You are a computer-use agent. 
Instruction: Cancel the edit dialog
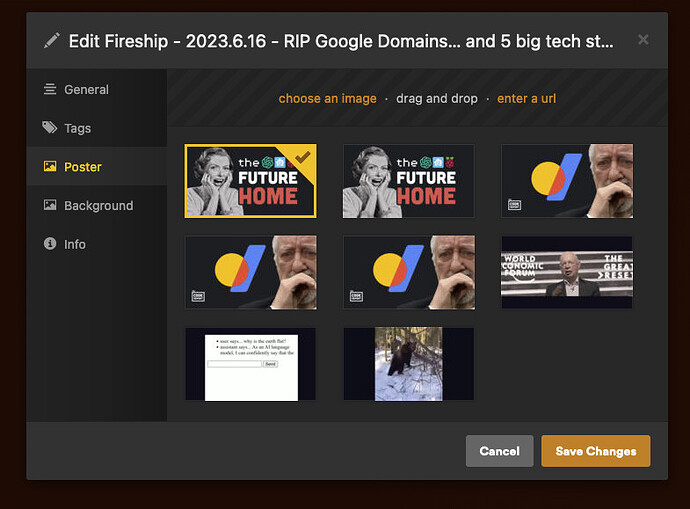(x=499, y=451)
